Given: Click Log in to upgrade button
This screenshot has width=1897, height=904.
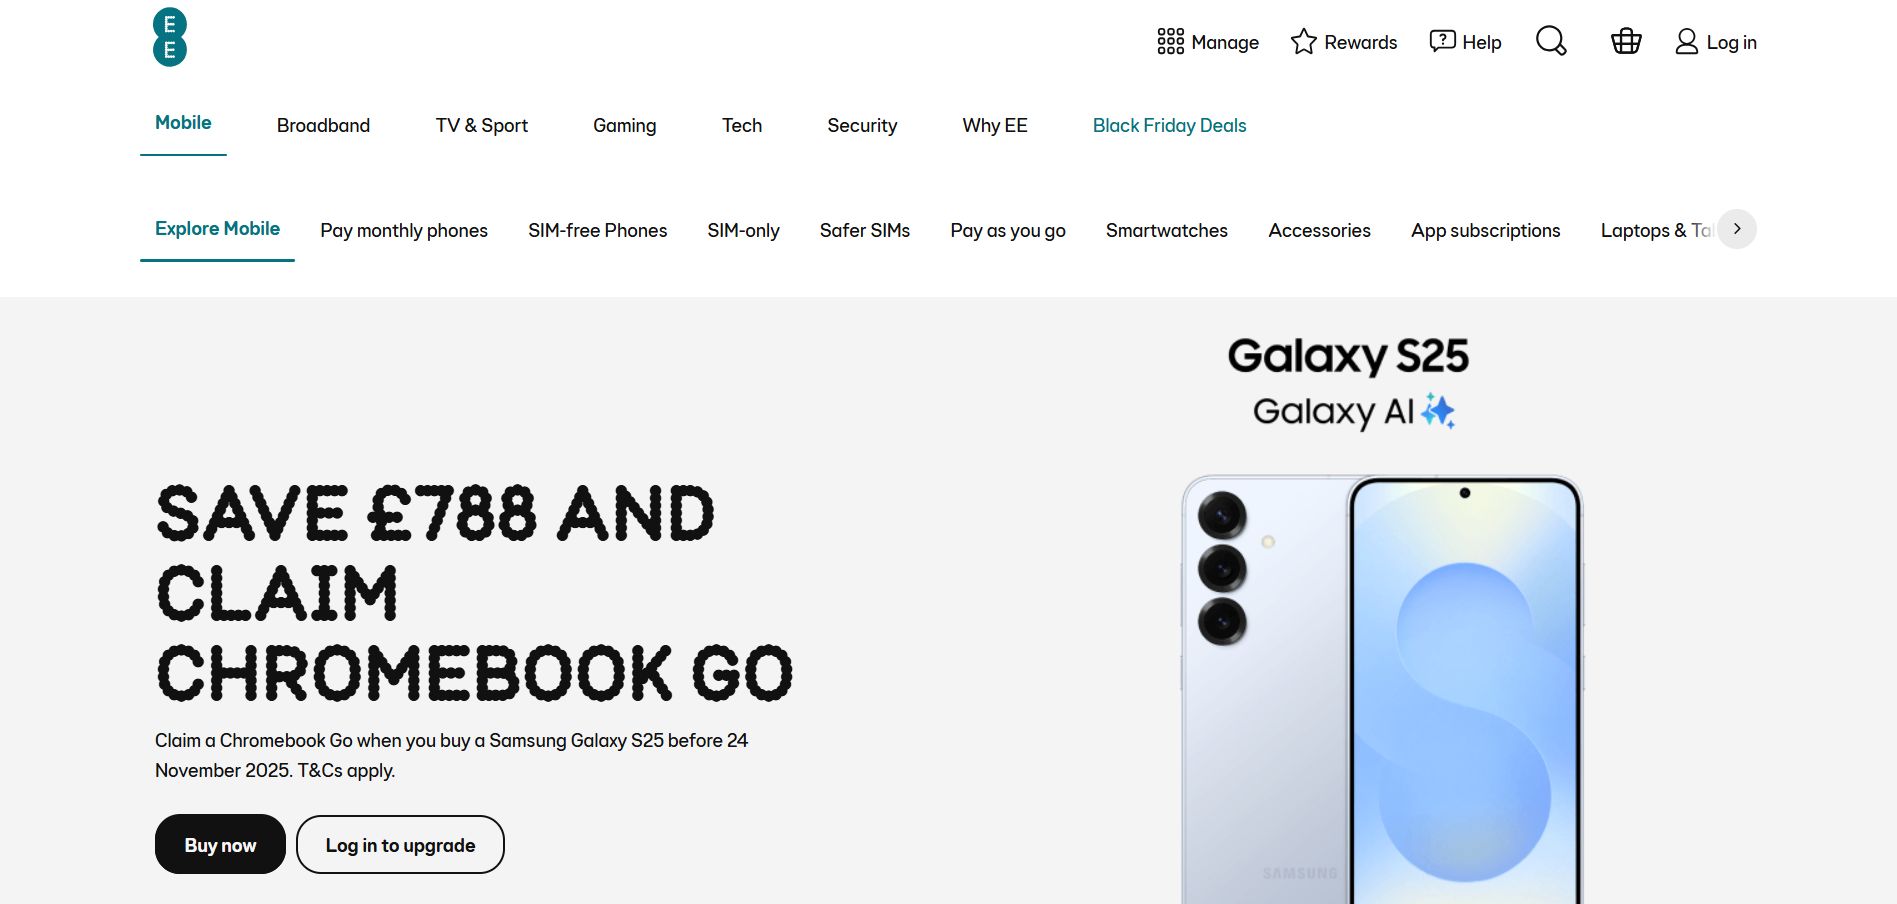Looking at the screenshot, I should (x=400, y=844).
